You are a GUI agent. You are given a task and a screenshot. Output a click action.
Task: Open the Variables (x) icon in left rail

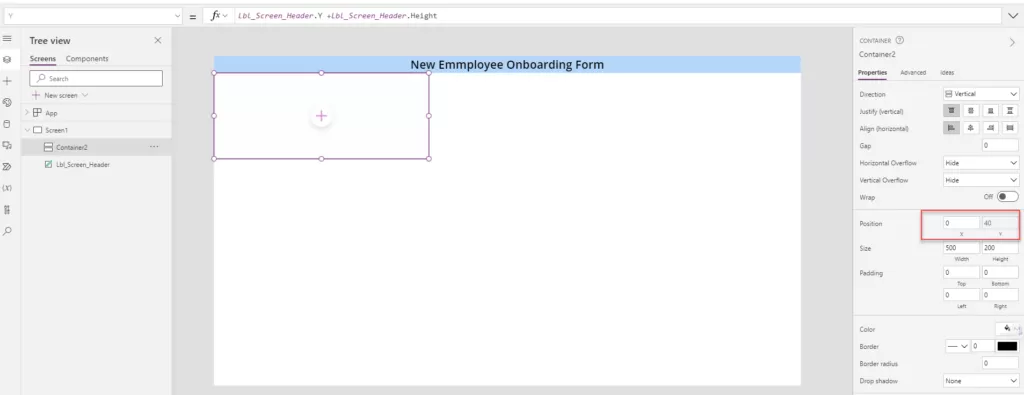[x=7, y=188]
